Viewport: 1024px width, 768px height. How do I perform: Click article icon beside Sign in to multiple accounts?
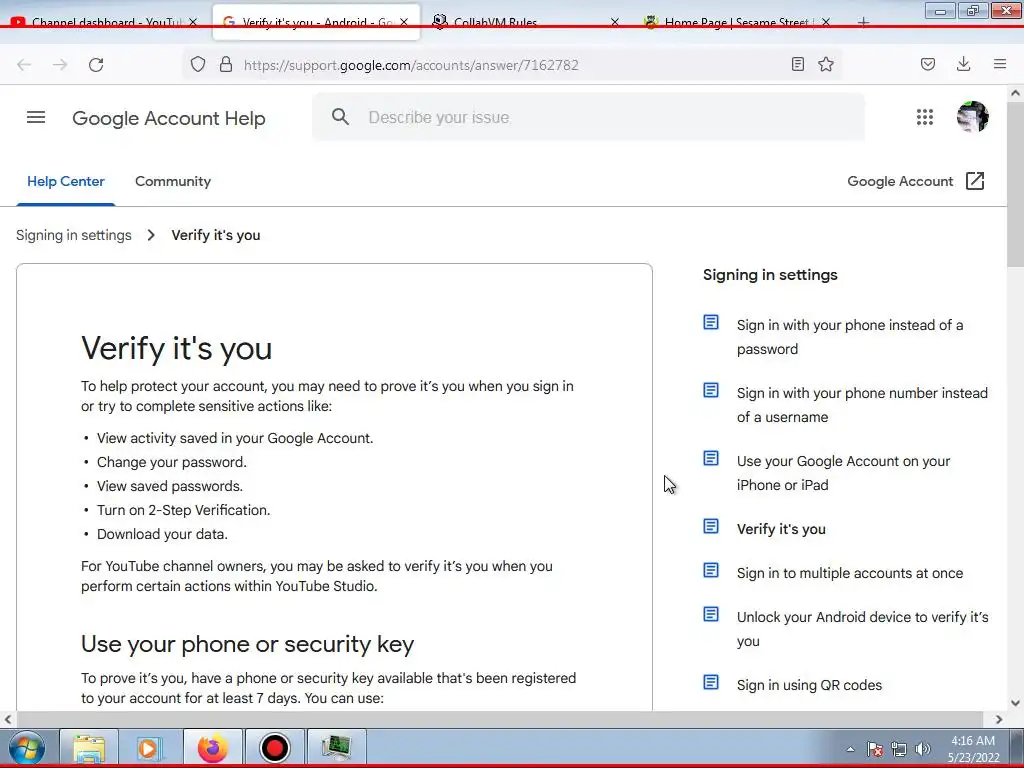711,570
